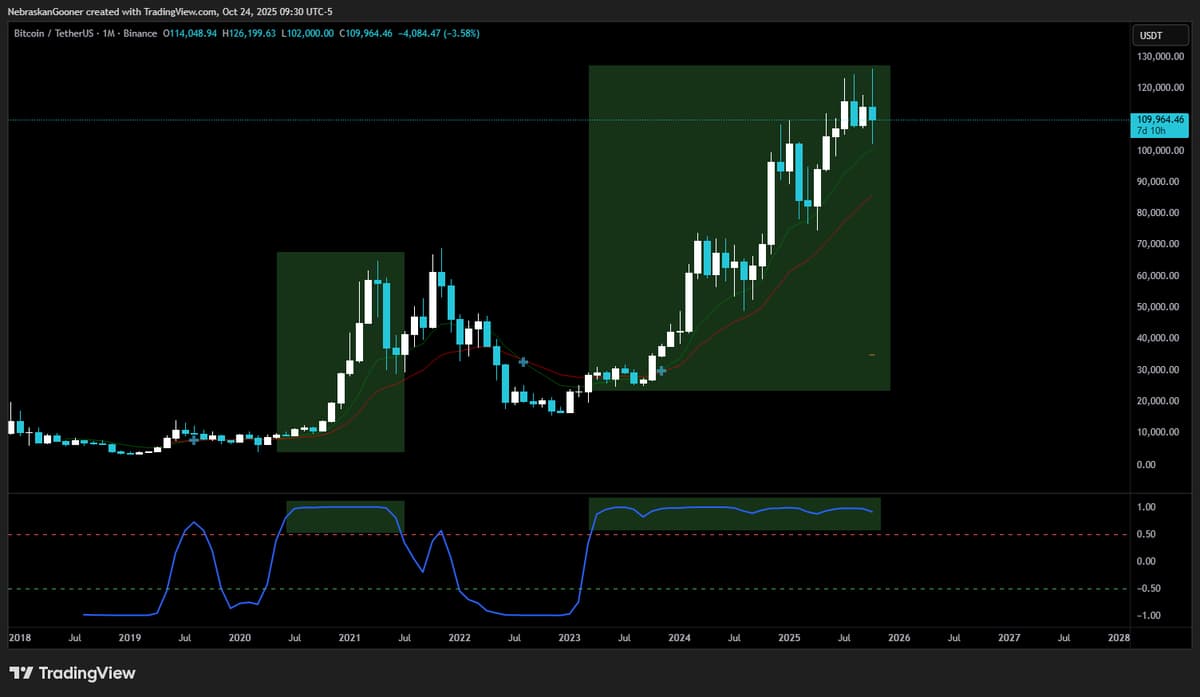This screenshot has width=1200, height=697.
Task: Select the 2021 label on the time axis
Action: 349,637
